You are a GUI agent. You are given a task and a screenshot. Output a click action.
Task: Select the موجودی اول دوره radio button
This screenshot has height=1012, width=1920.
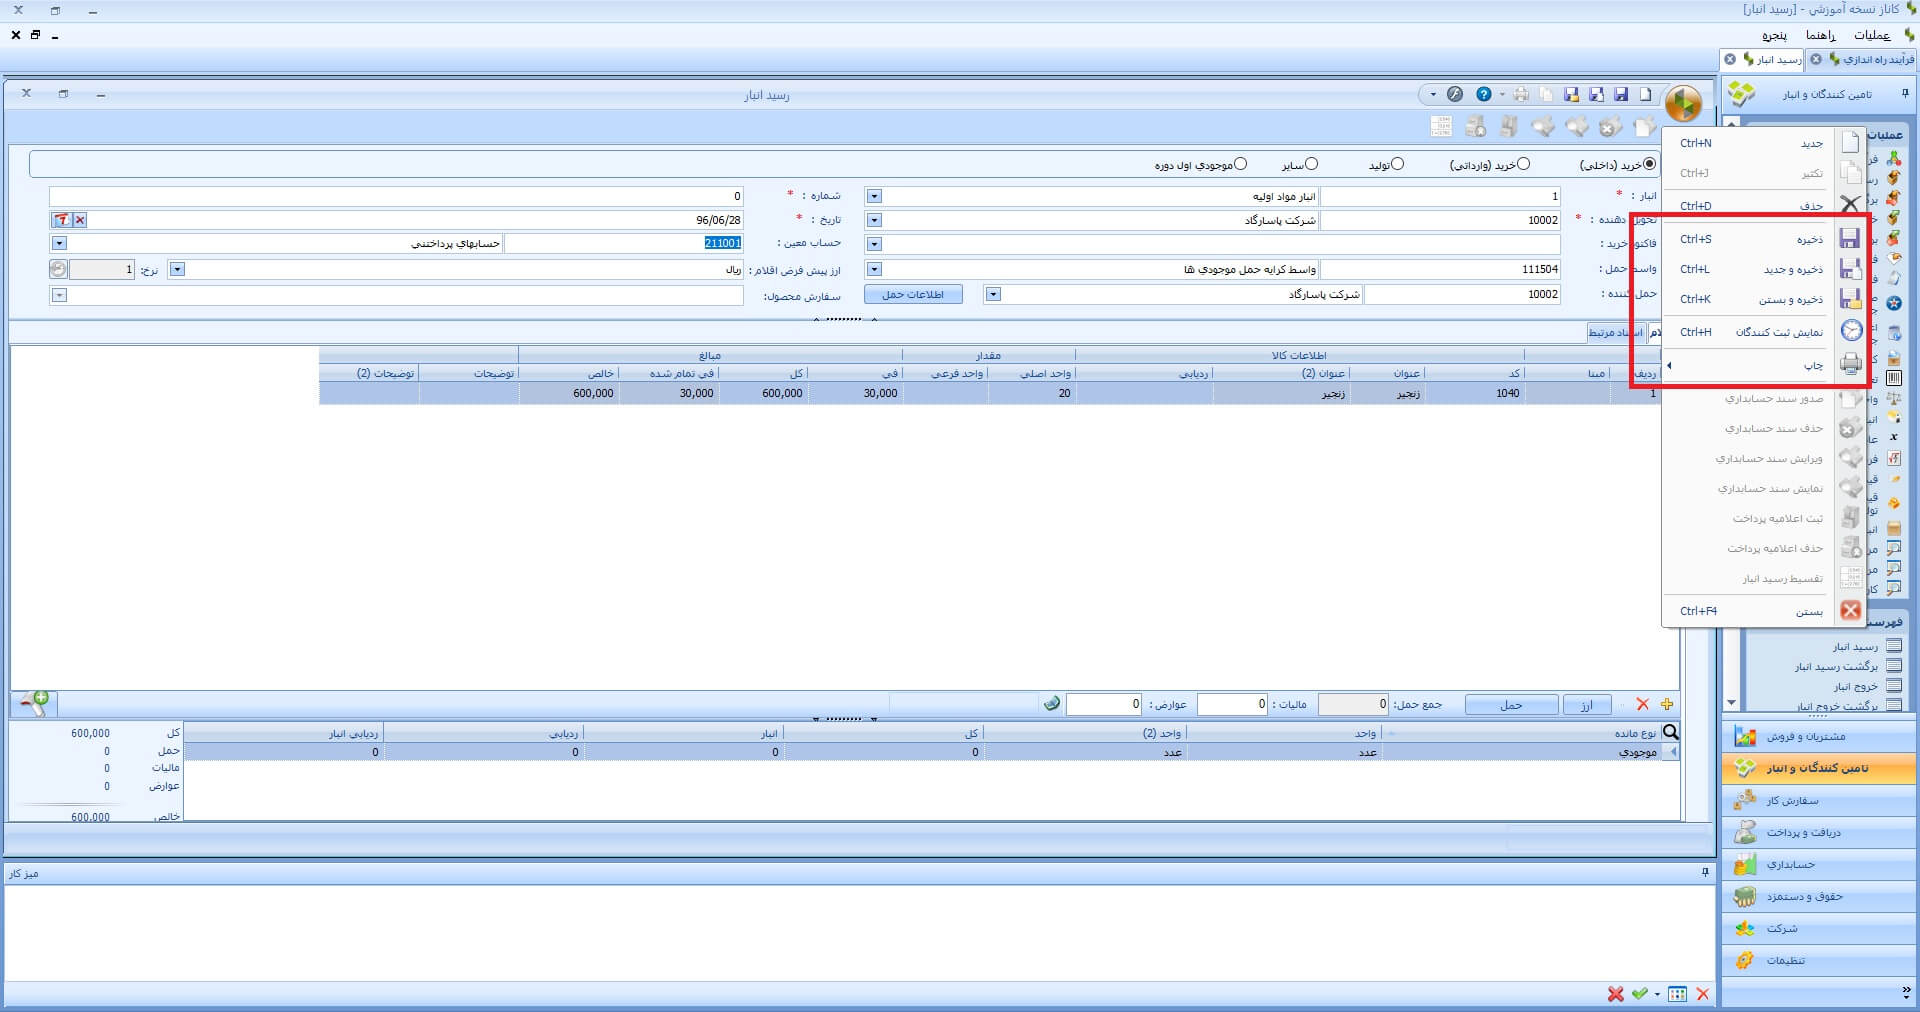1240,164
